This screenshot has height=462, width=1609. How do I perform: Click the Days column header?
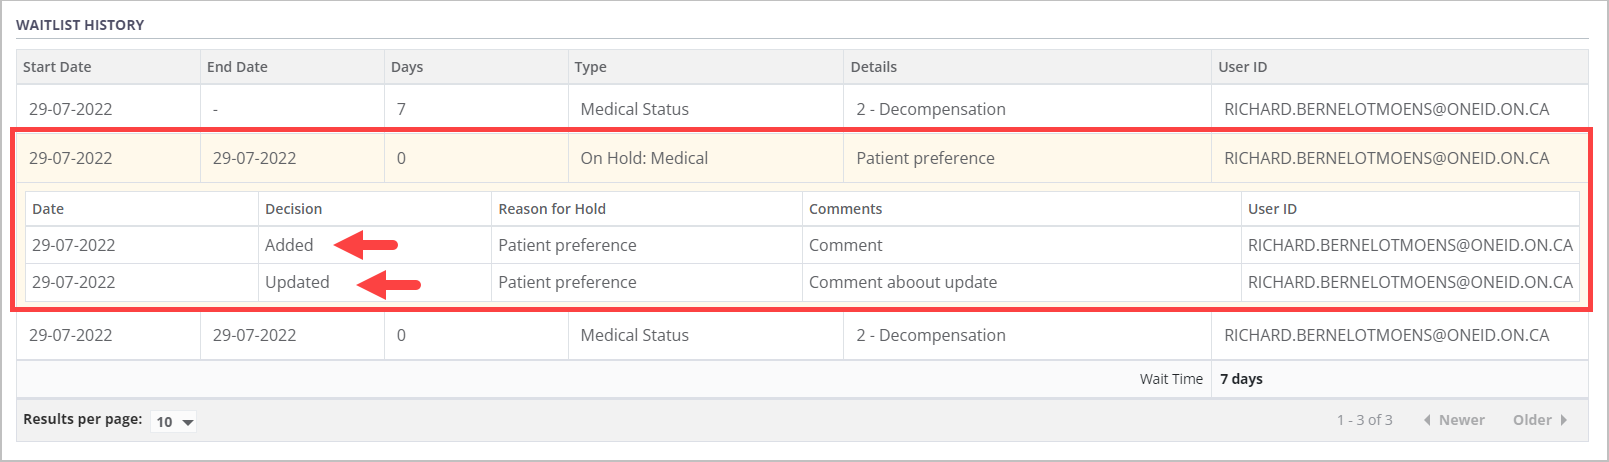[x=407, y=67]
